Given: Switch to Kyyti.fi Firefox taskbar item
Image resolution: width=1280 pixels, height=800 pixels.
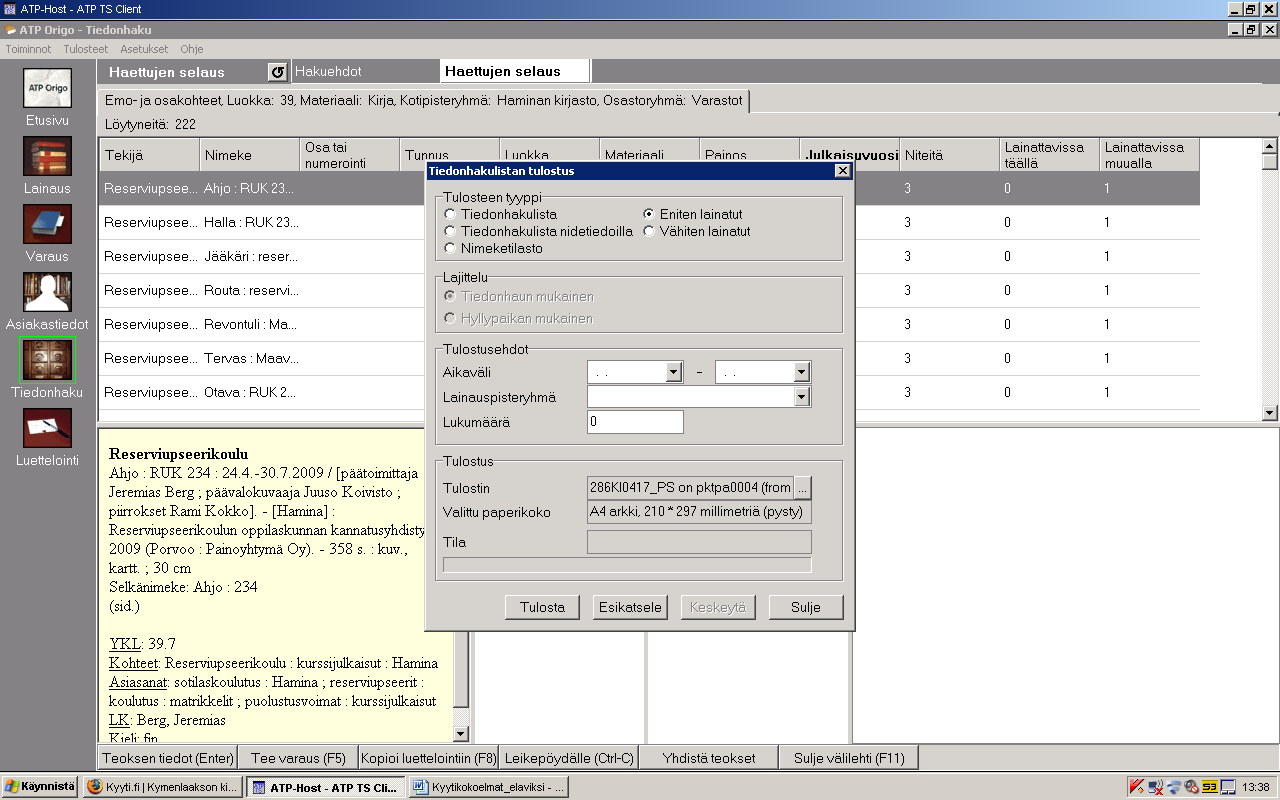Looking at the screenshot, I should 162,787.
